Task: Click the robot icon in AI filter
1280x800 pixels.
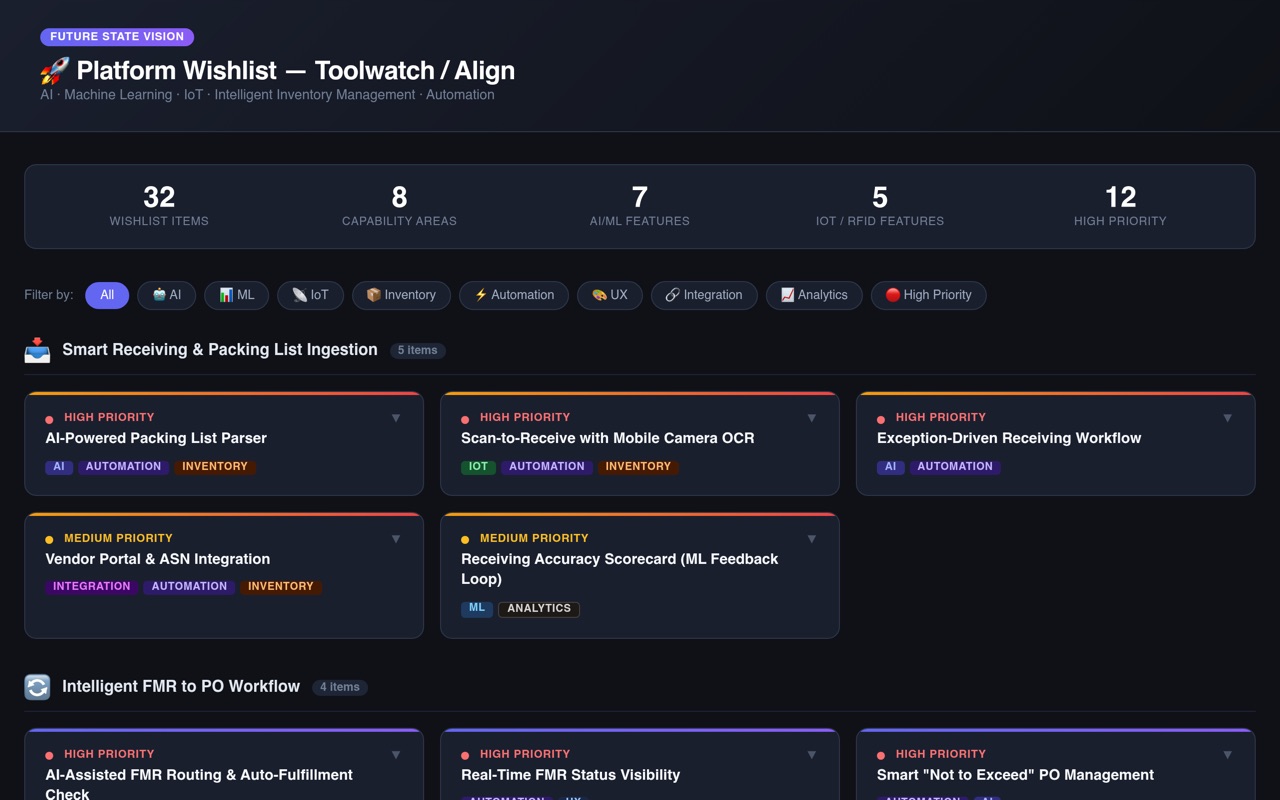Action: (159, 295)
